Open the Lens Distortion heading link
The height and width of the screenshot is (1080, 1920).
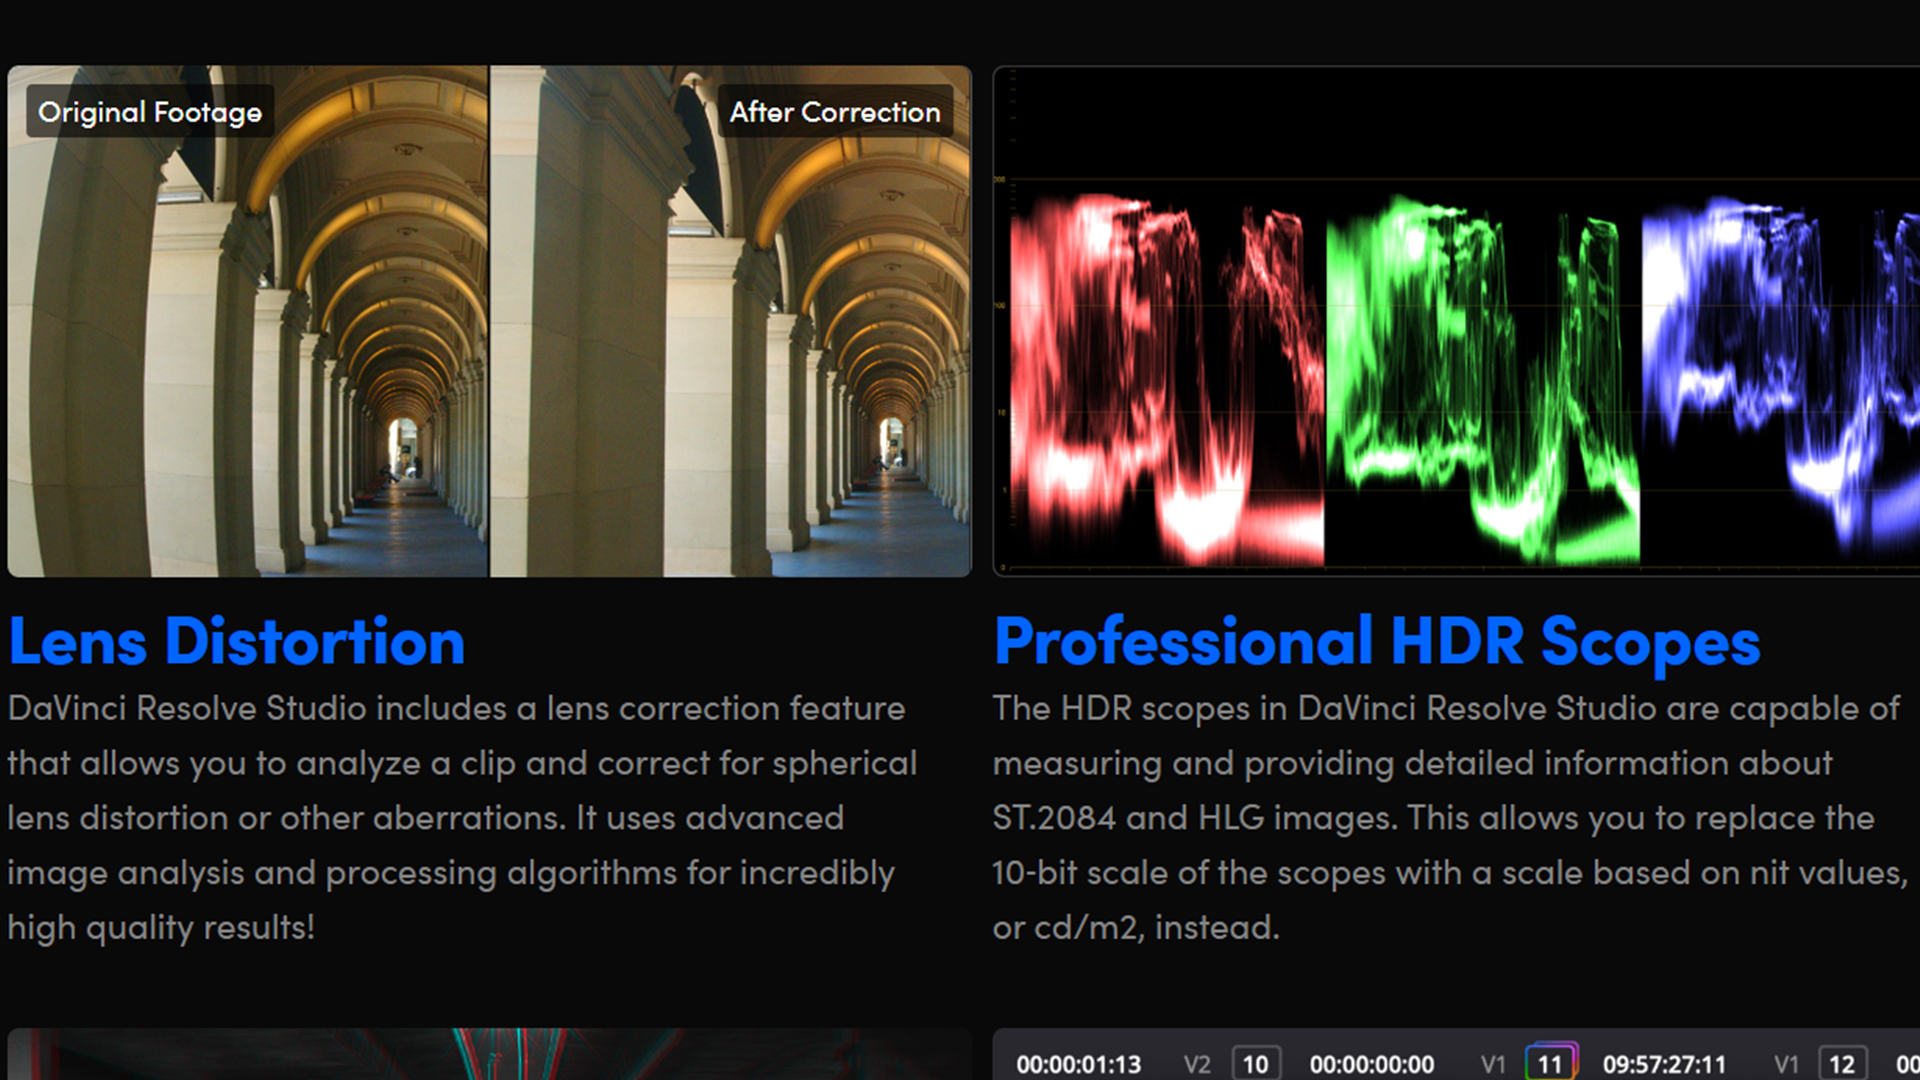tap(237, 642)
